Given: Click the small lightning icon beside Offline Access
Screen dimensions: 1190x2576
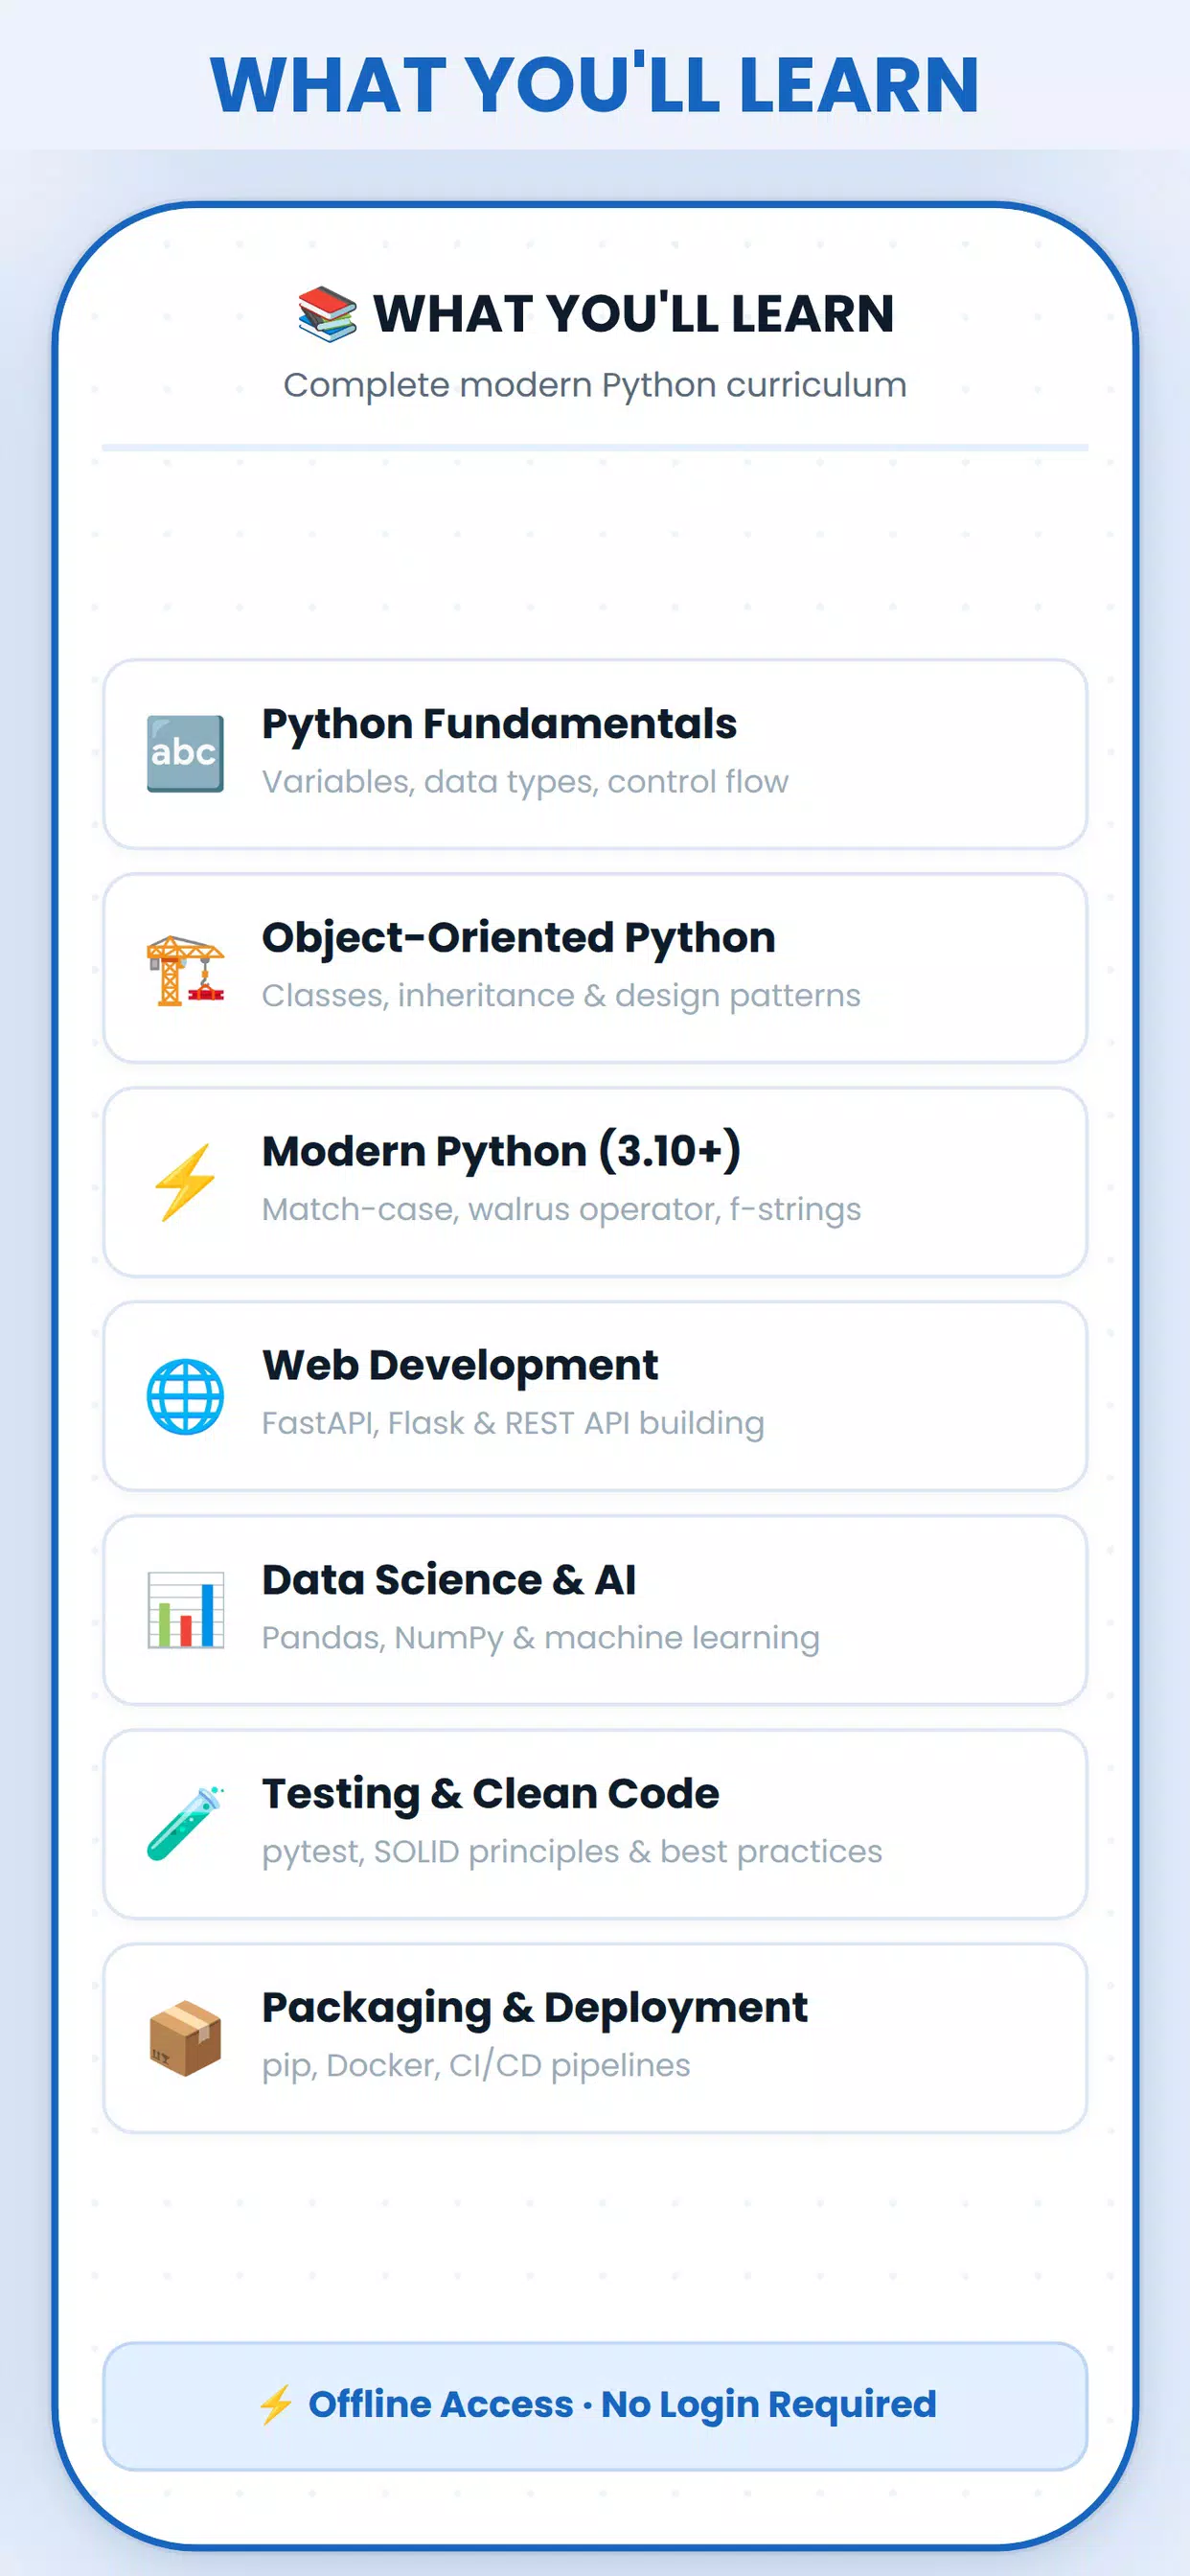Looking at the screenshot, I should coord(276,2405).
